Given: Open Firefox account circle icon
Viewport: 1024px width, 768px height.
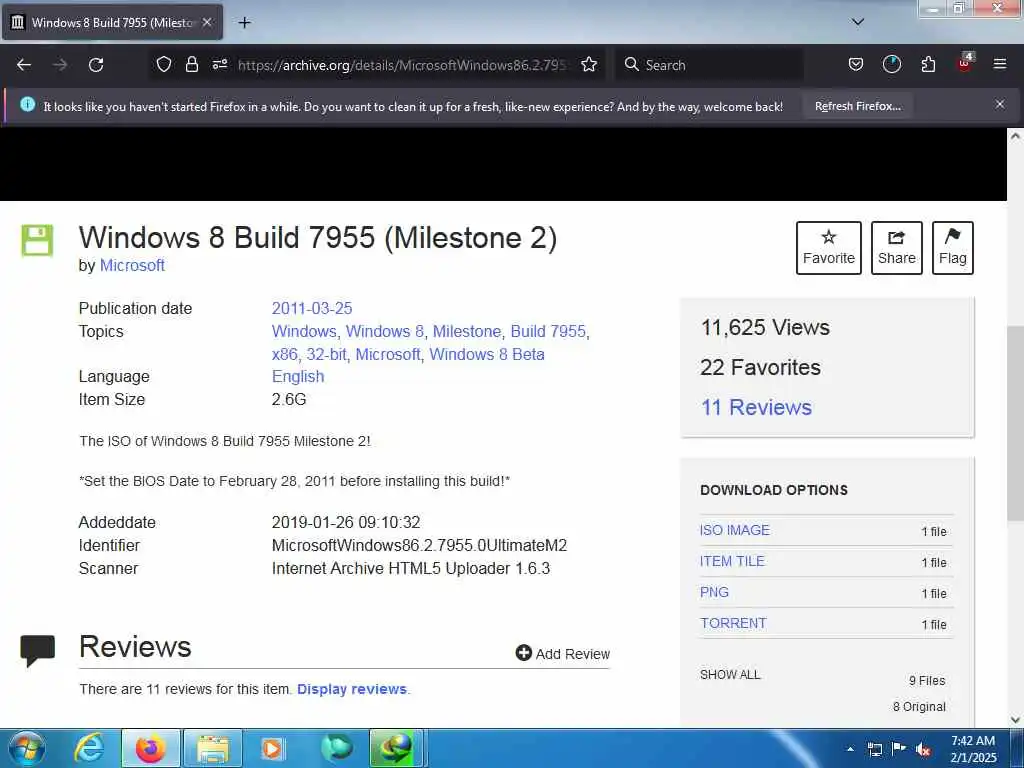Looking at the screenshot, I should 891,65.
